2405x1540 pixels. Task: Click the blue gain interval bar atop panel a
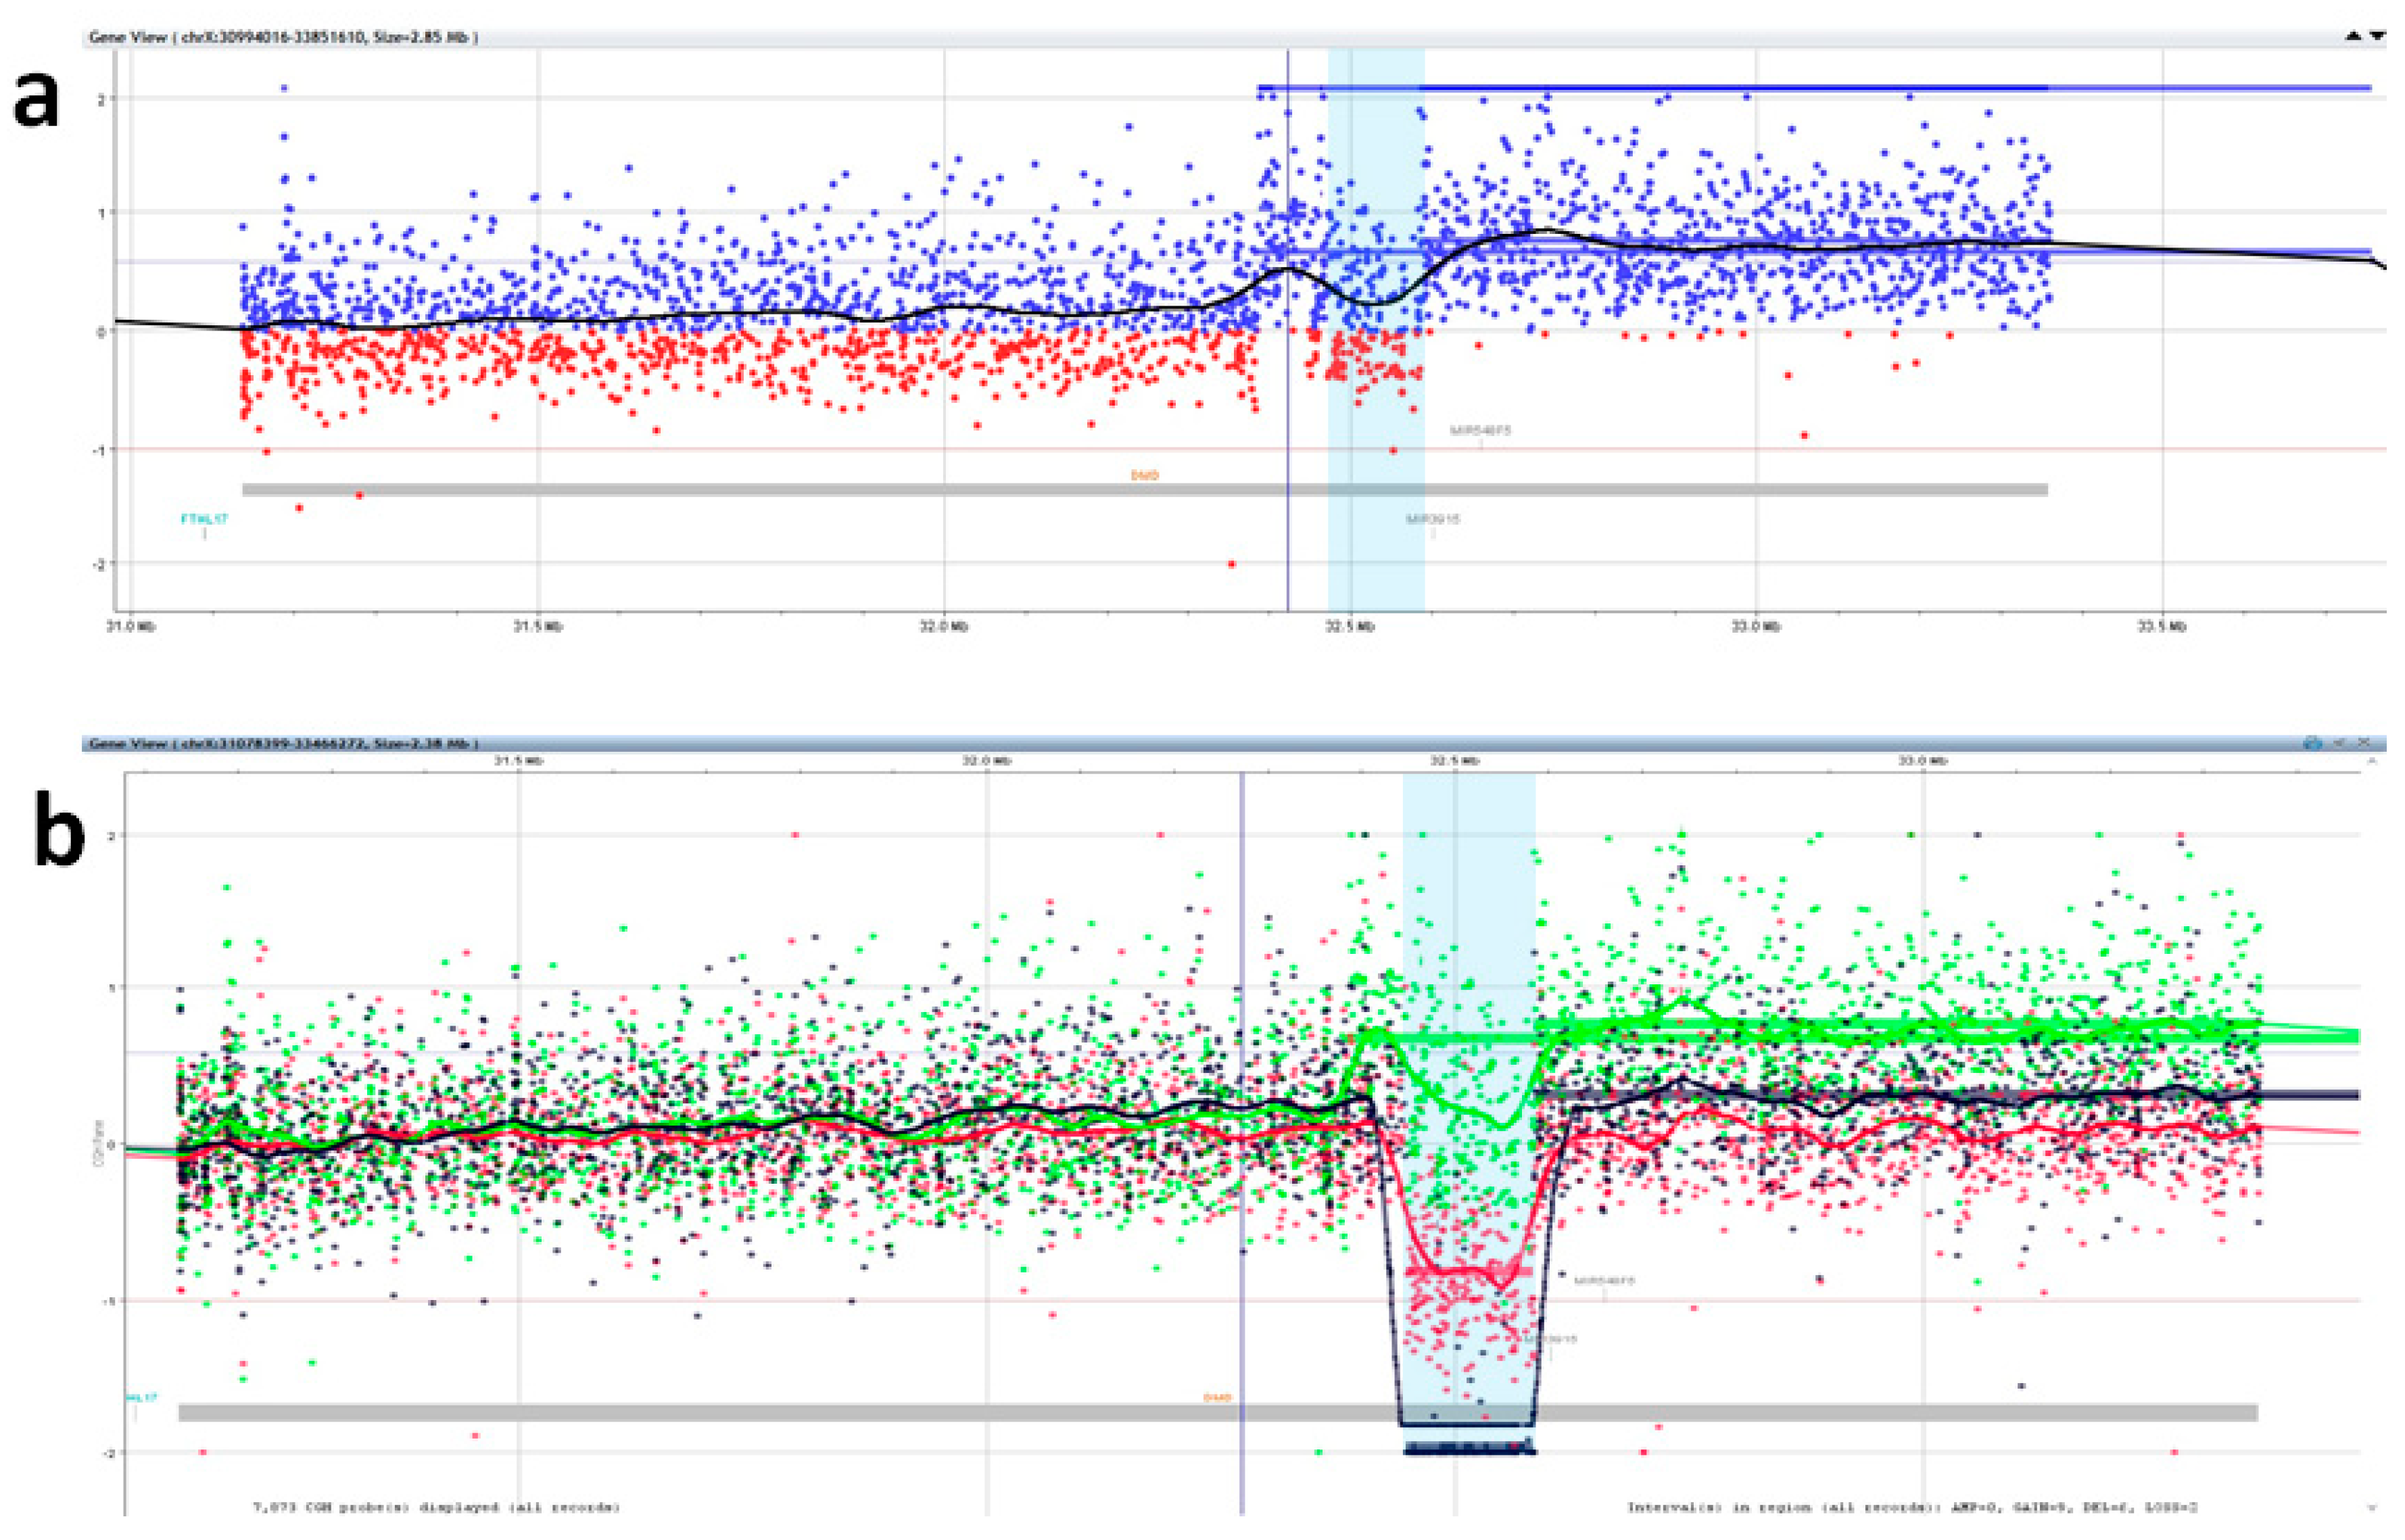pos(1815,88)
